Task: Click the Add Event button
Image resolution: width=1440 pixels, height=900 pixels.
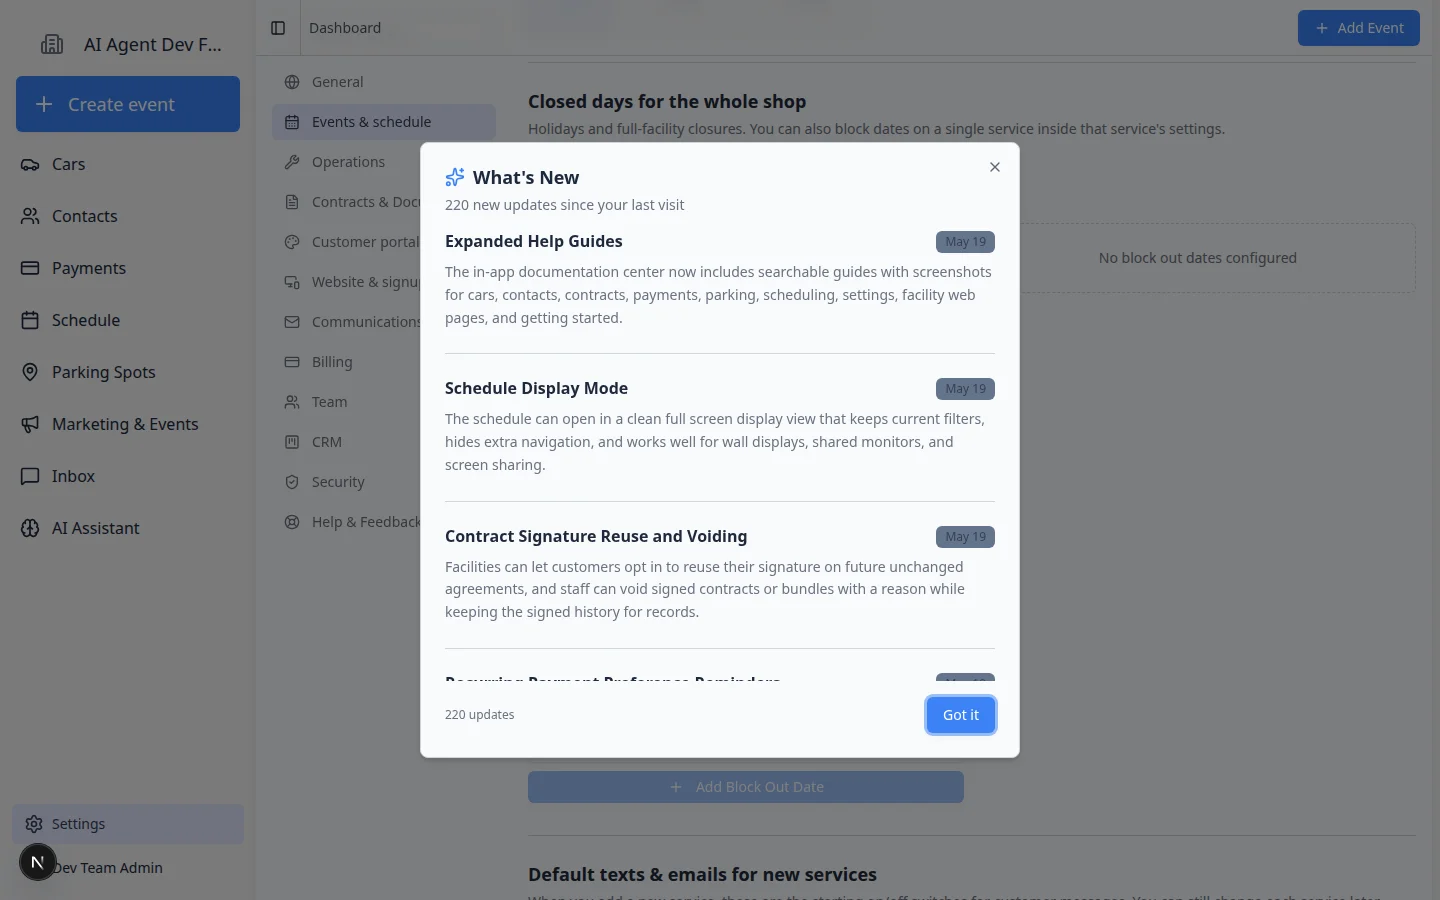Action: click(x=1358, y=28)
